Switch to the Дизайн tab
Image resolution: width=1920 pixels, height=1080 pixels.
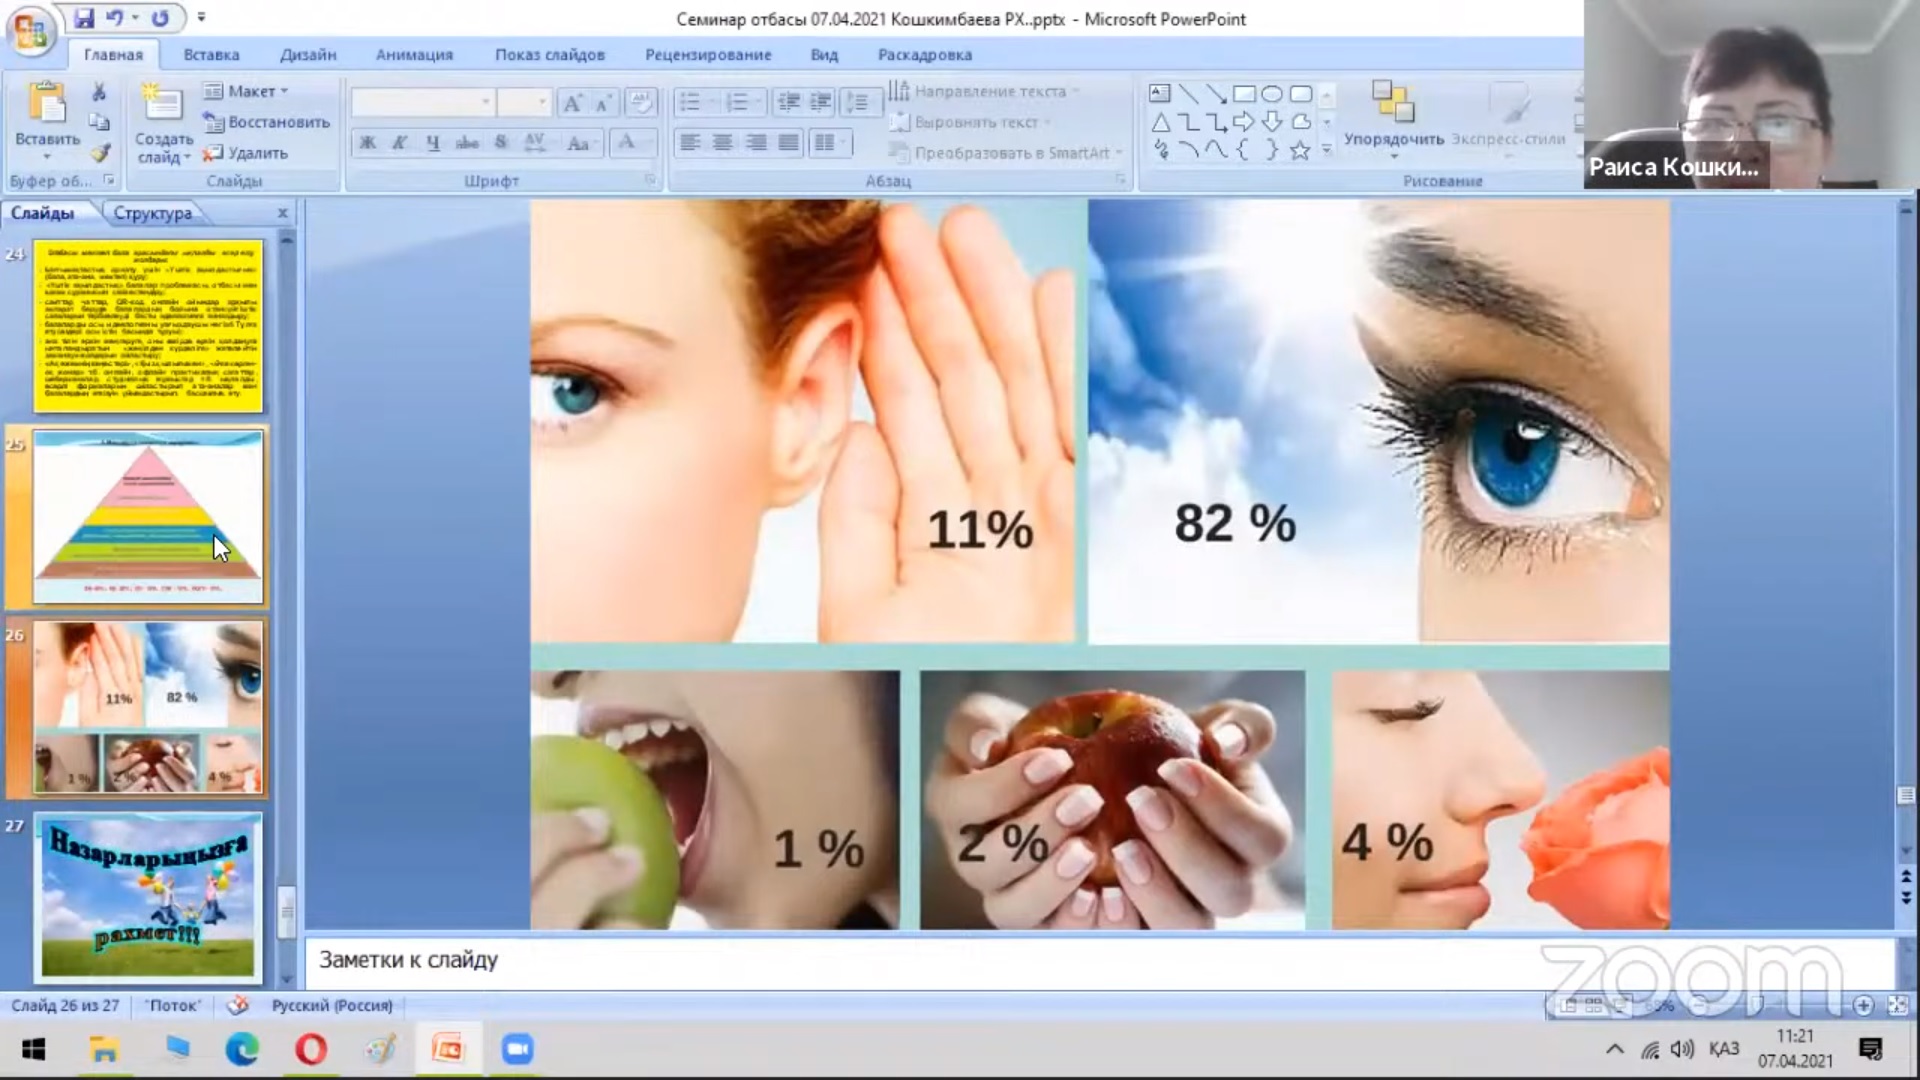[x=308, y=55]
